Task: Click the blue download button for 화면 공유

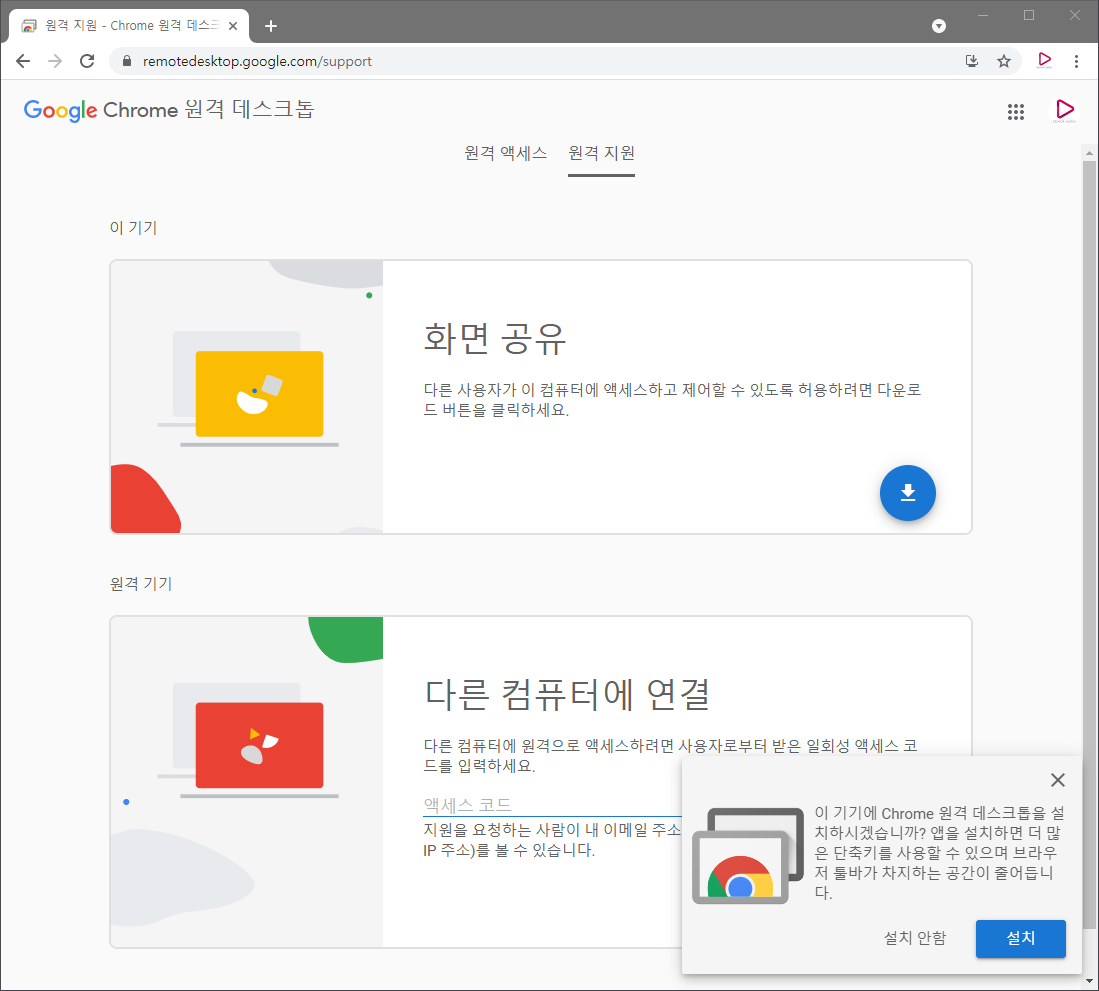Action: [x=908, y=493]
